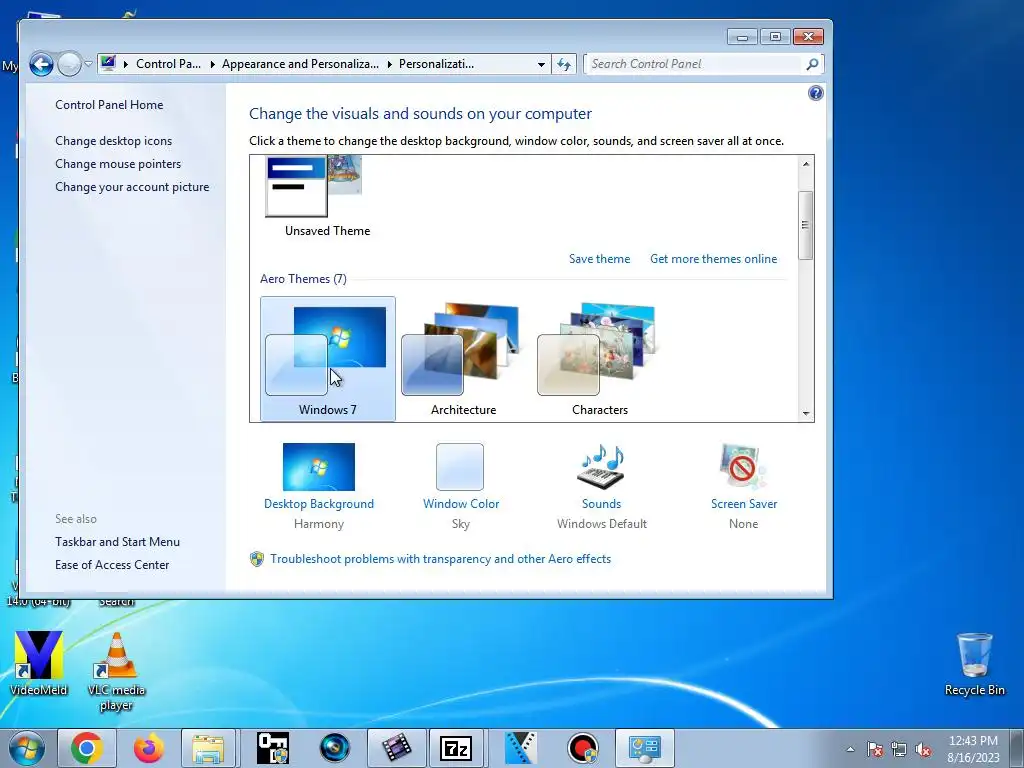This screenshot has width=1024, height=768.
Task: Open the Recycle Bin desktop icon
Action: pyautogui.click(x=974, y=664)
